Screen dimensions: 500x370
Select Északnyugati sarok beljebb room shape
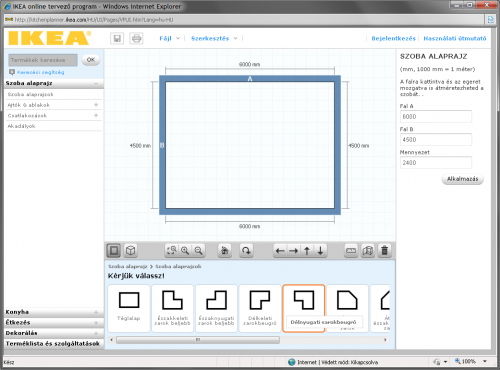coord(216,308)
